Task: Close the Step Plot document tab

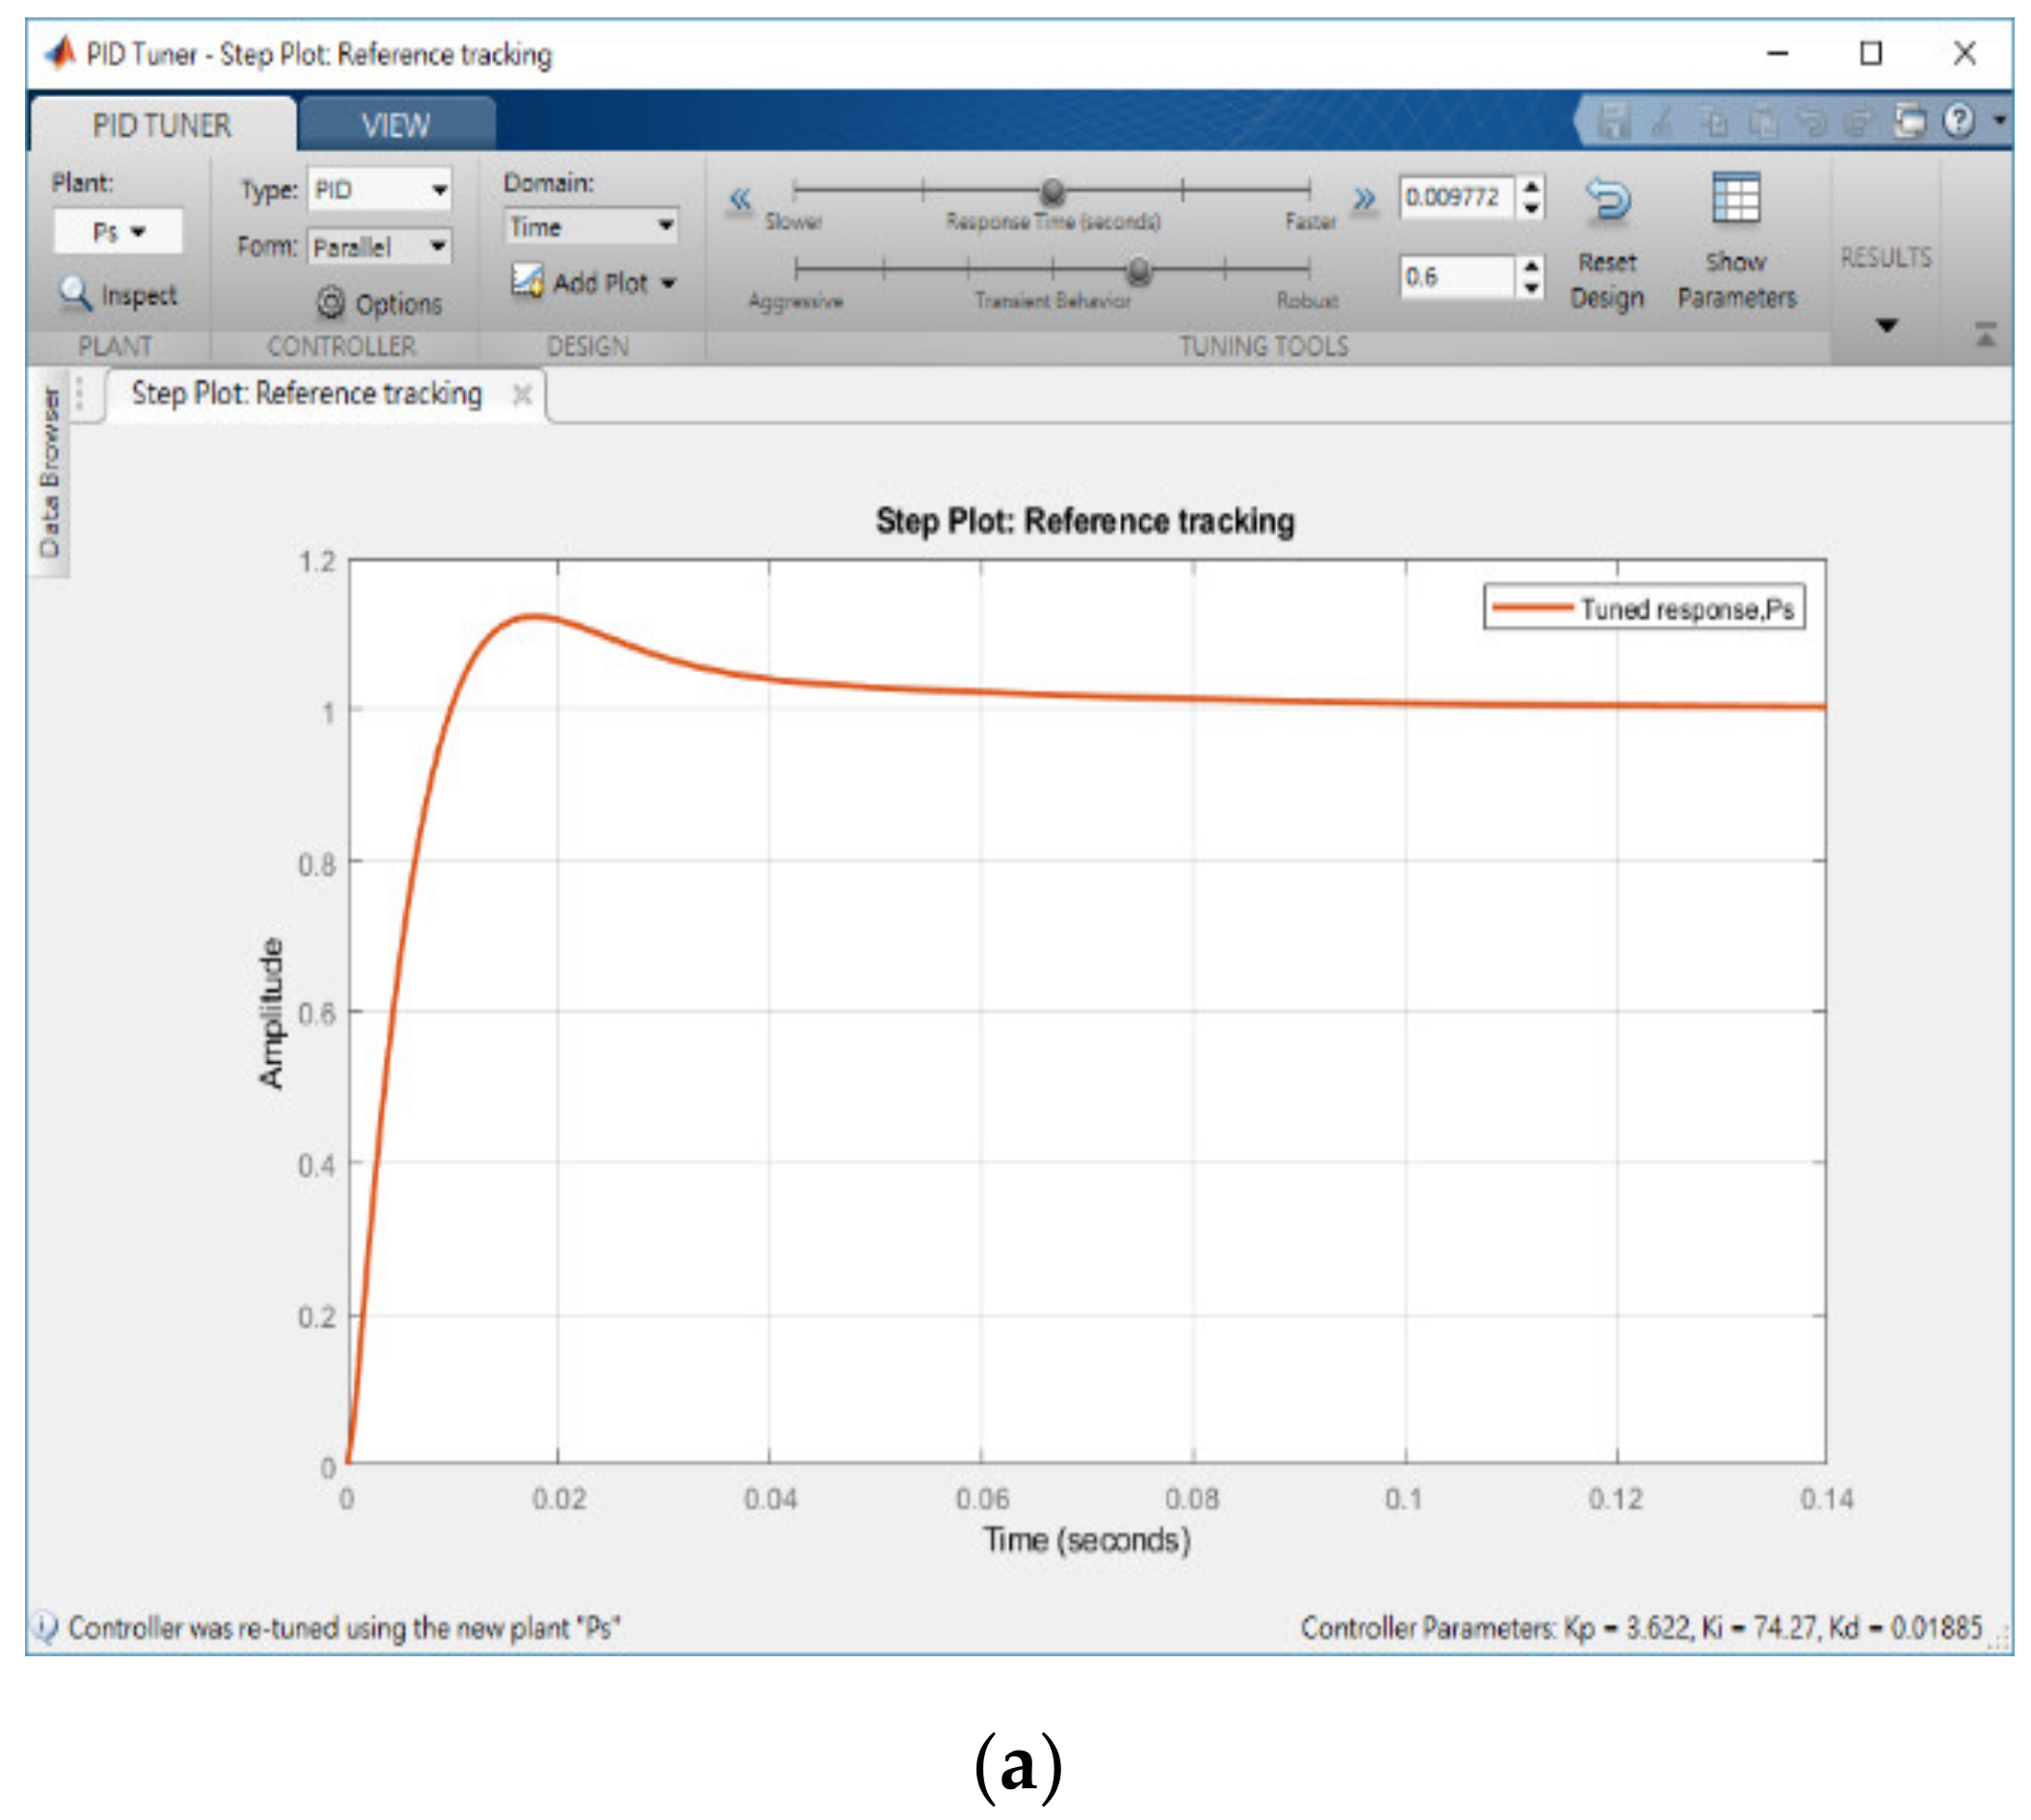Action: point(521,395)
